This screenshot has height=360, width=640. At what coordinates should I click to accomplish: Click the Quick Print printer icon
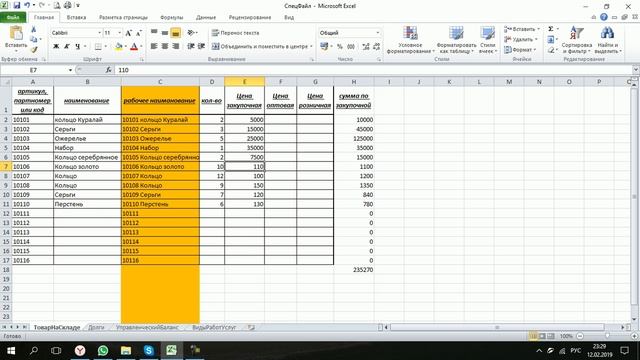[68, 6]
